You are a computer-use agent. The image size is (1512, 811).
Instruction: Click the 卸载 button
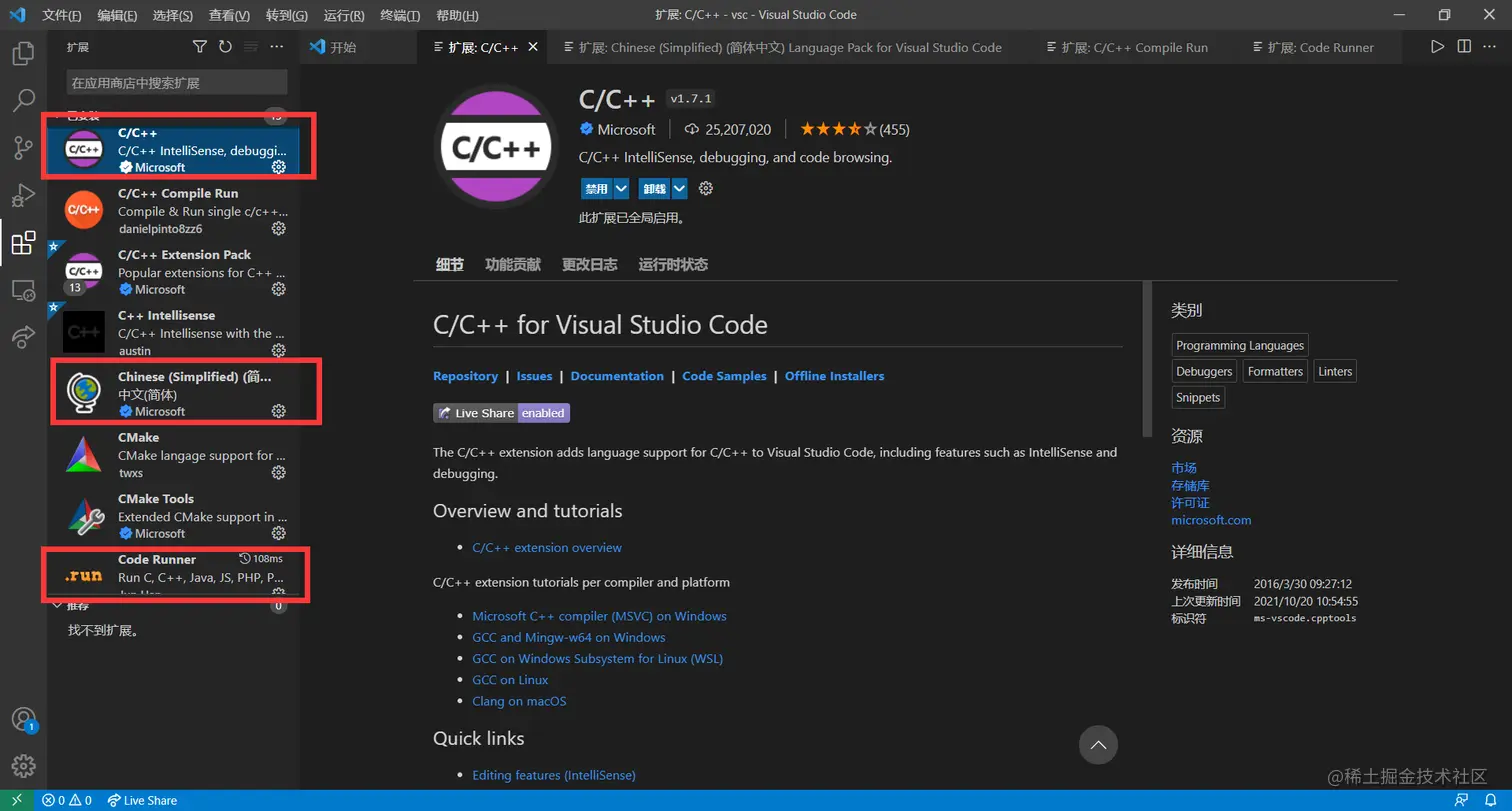point(655,188)
